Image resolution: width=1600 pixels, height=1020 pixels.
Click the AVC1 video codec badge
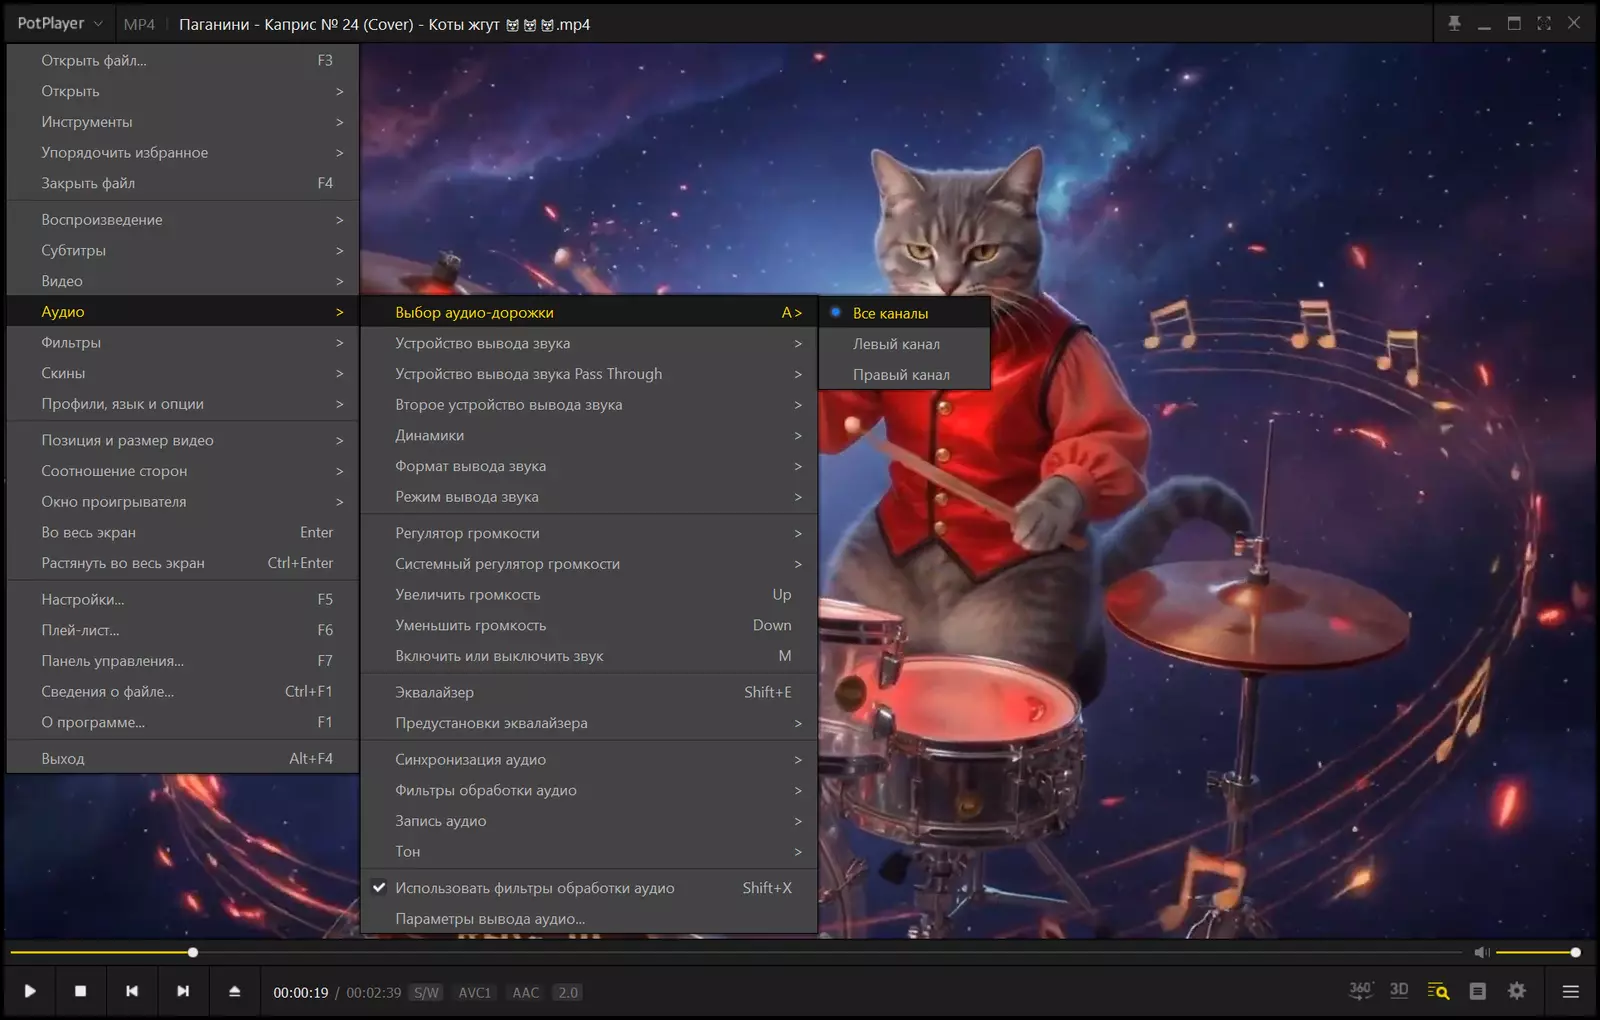pyautogui.click(x=475, y=992)
